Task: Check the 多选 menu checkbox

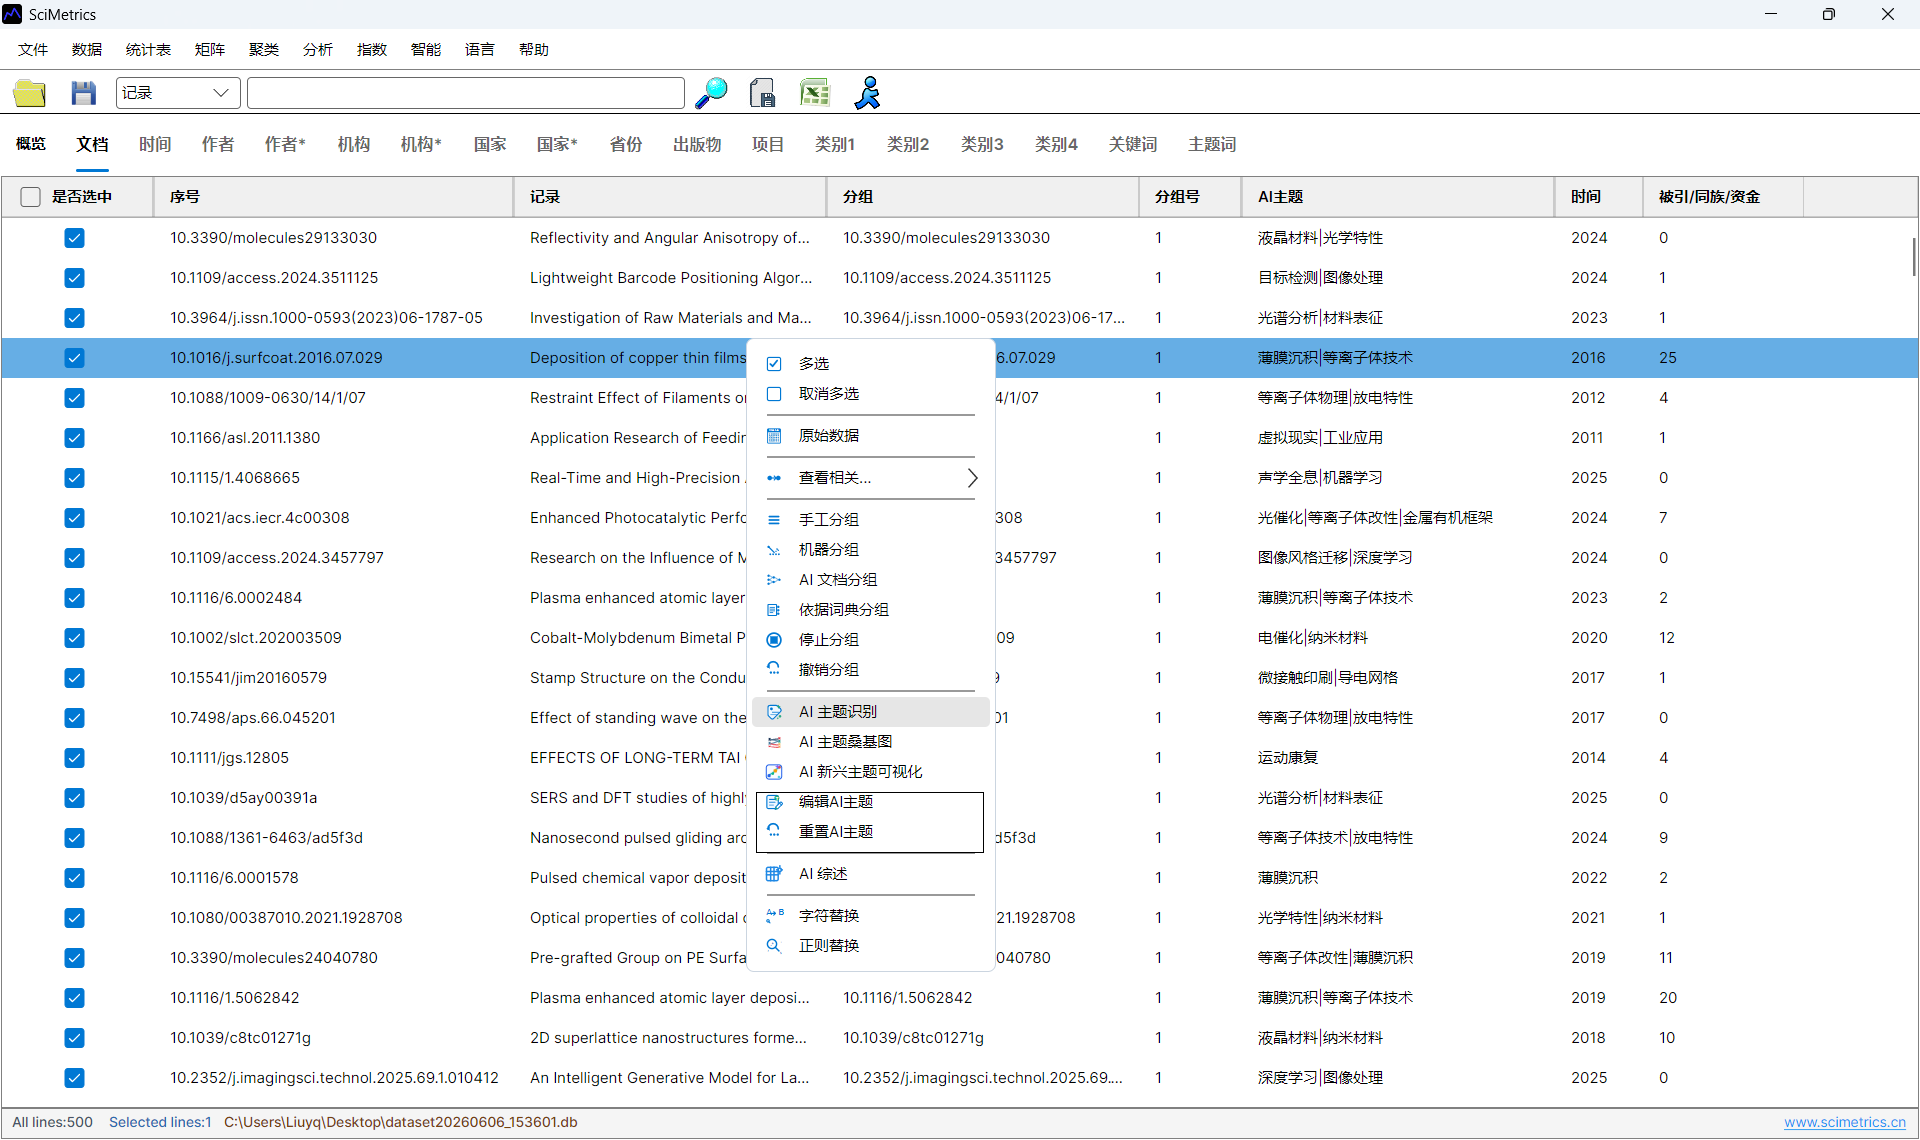Action: pyautogui.click(x=774, y=364)
